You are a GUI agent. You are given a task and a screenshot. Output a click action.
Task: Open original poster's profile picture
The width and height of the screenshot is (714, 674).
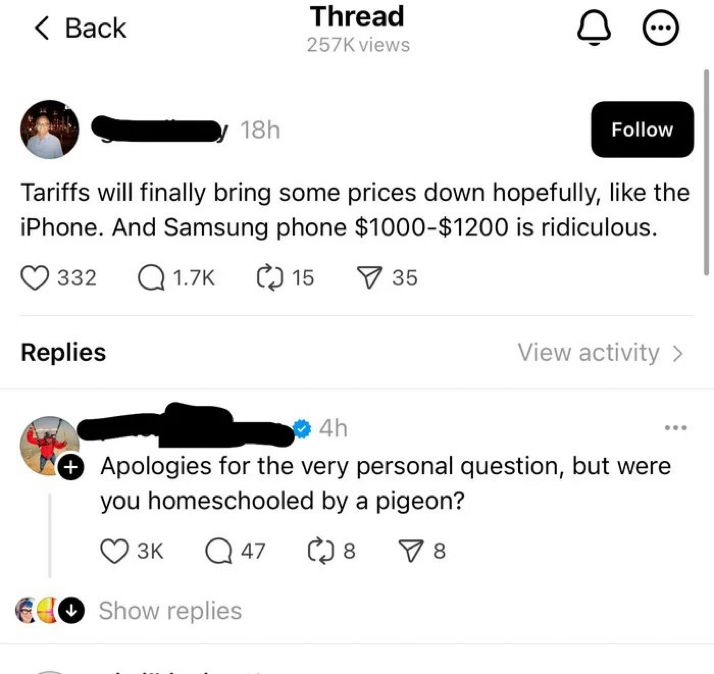click(49, 129)
